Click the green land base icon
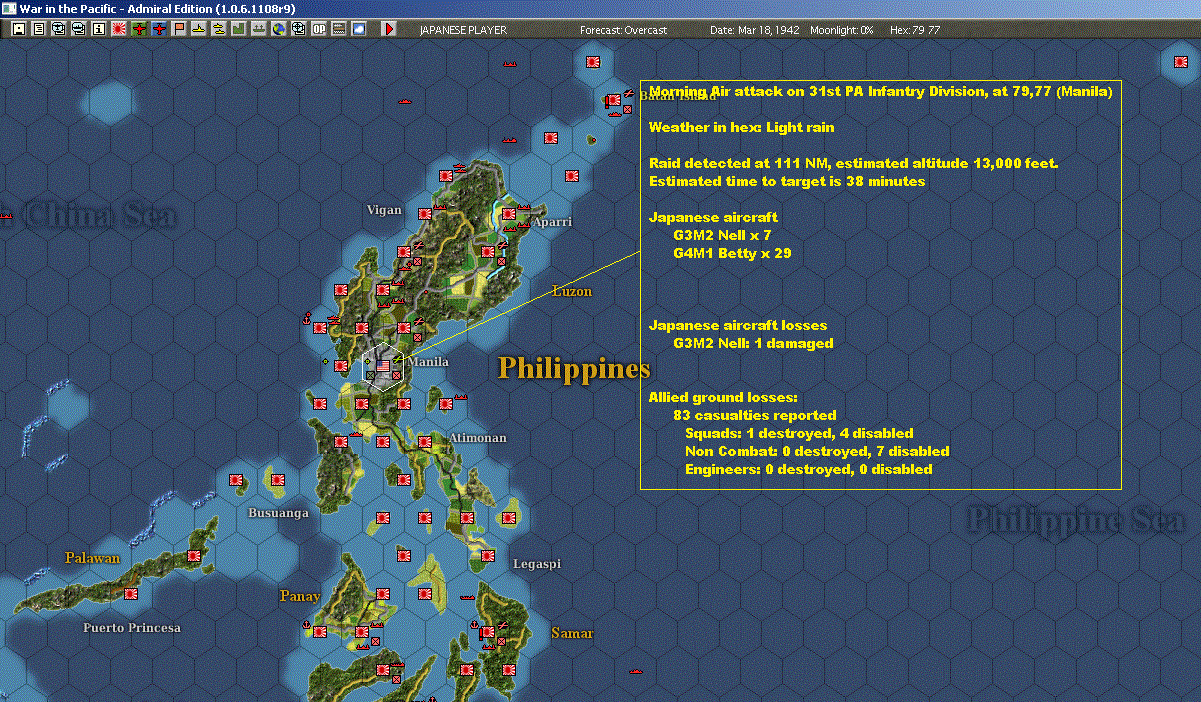Screen dimensions: 1201x702 tap(239, 30)
